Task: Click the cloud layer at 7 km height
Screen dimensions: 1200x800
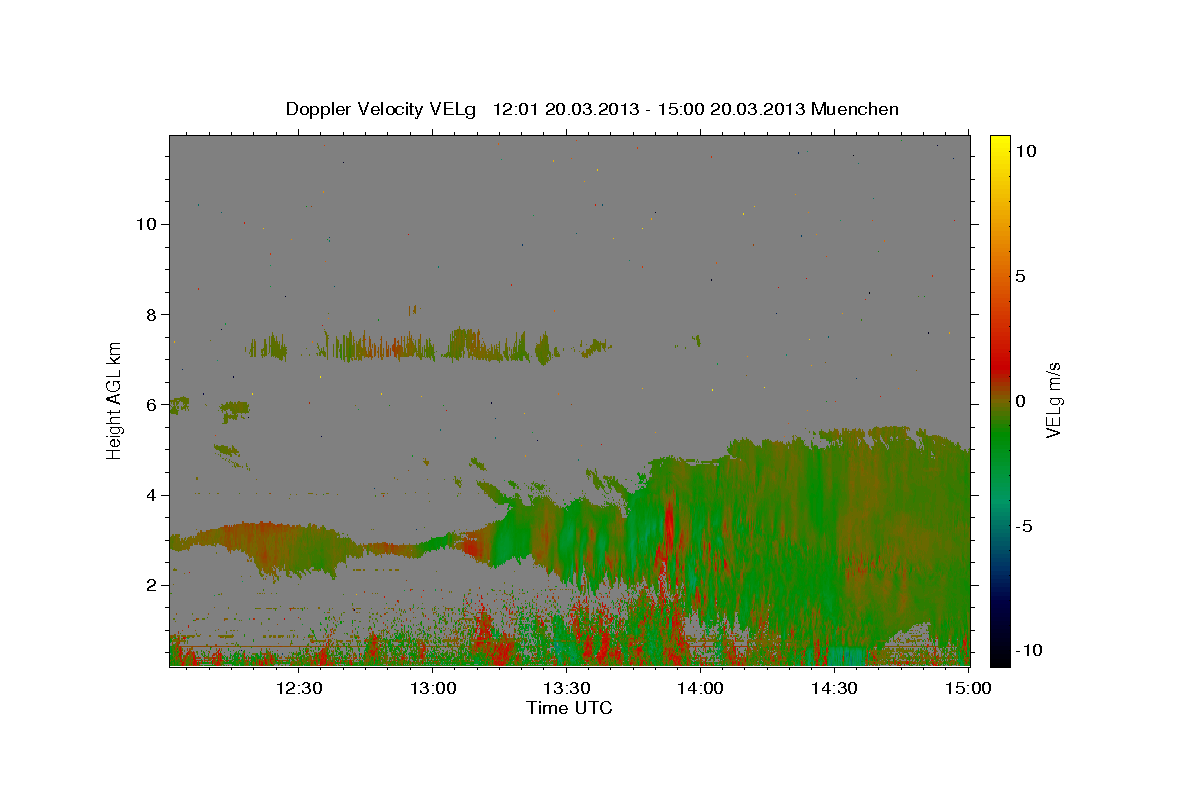Action: [430, 346]
